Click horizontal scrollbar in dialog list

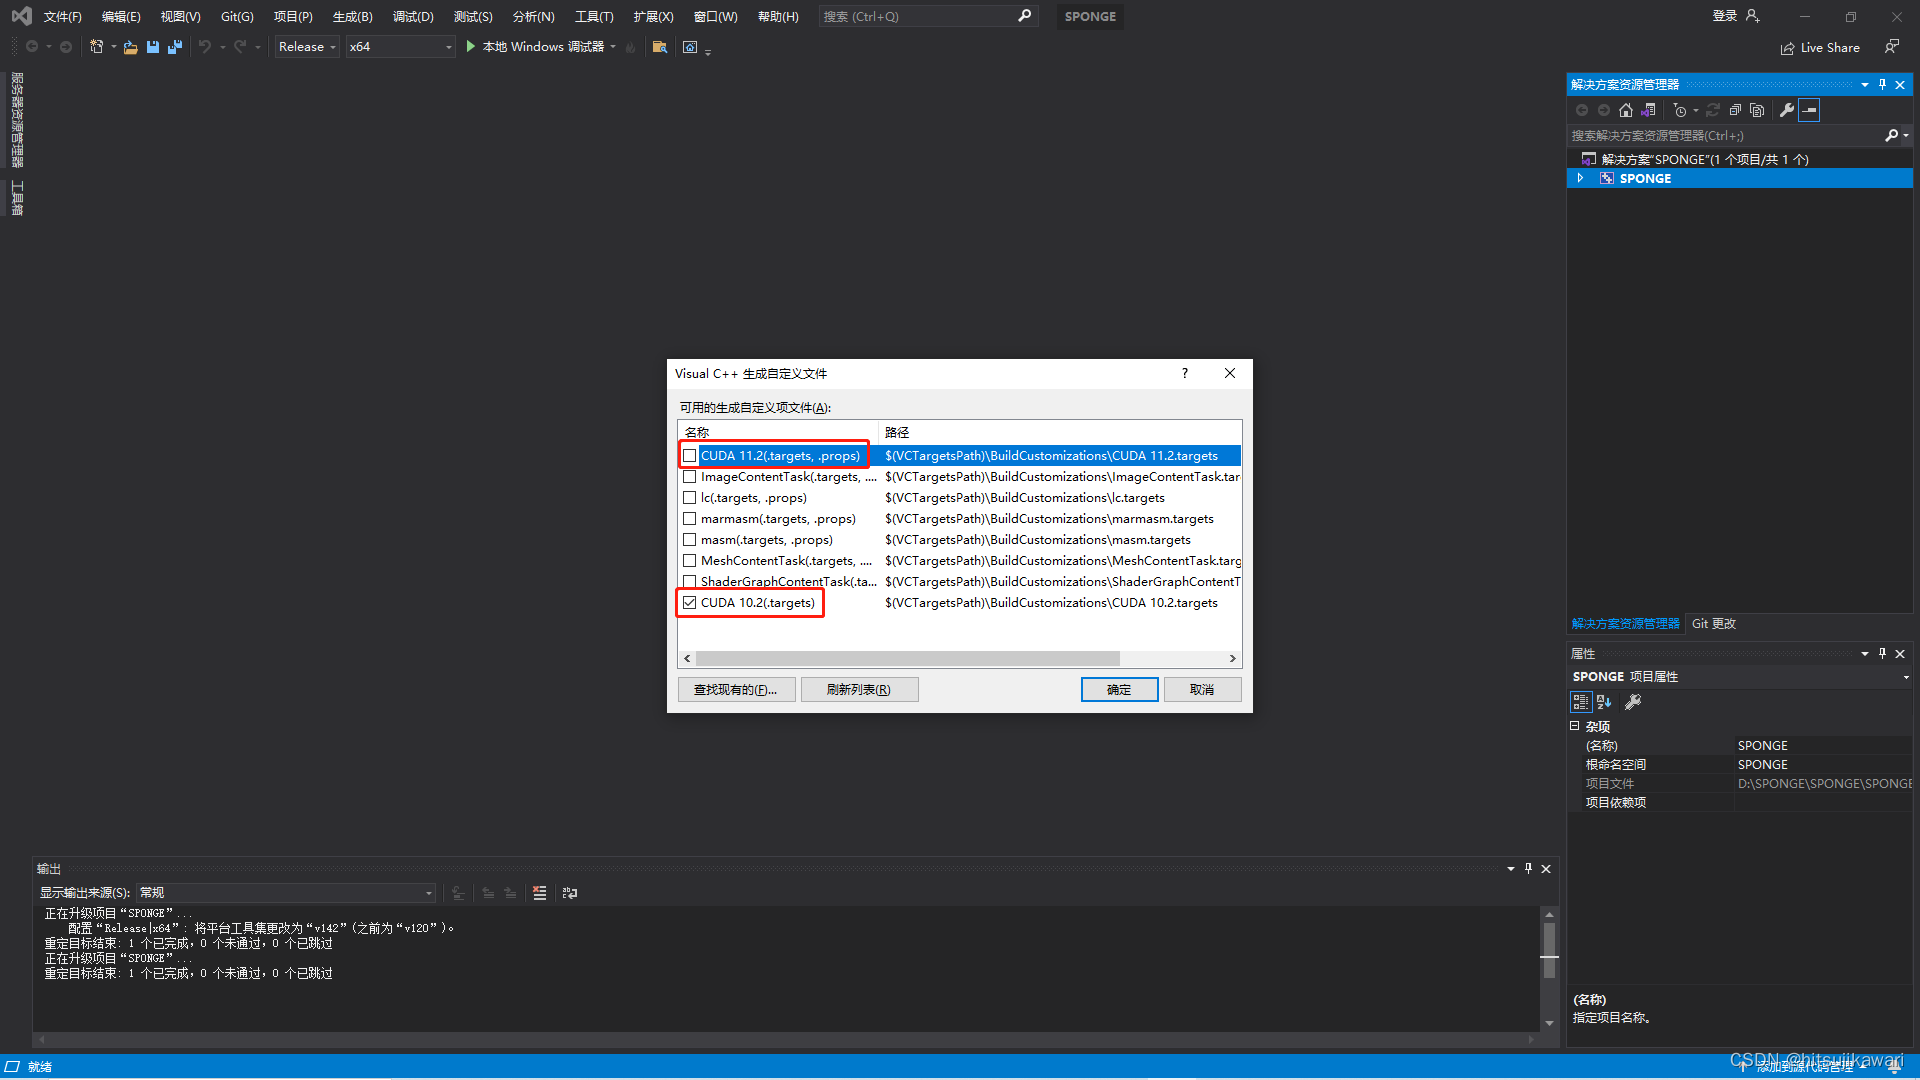(908, 659)
